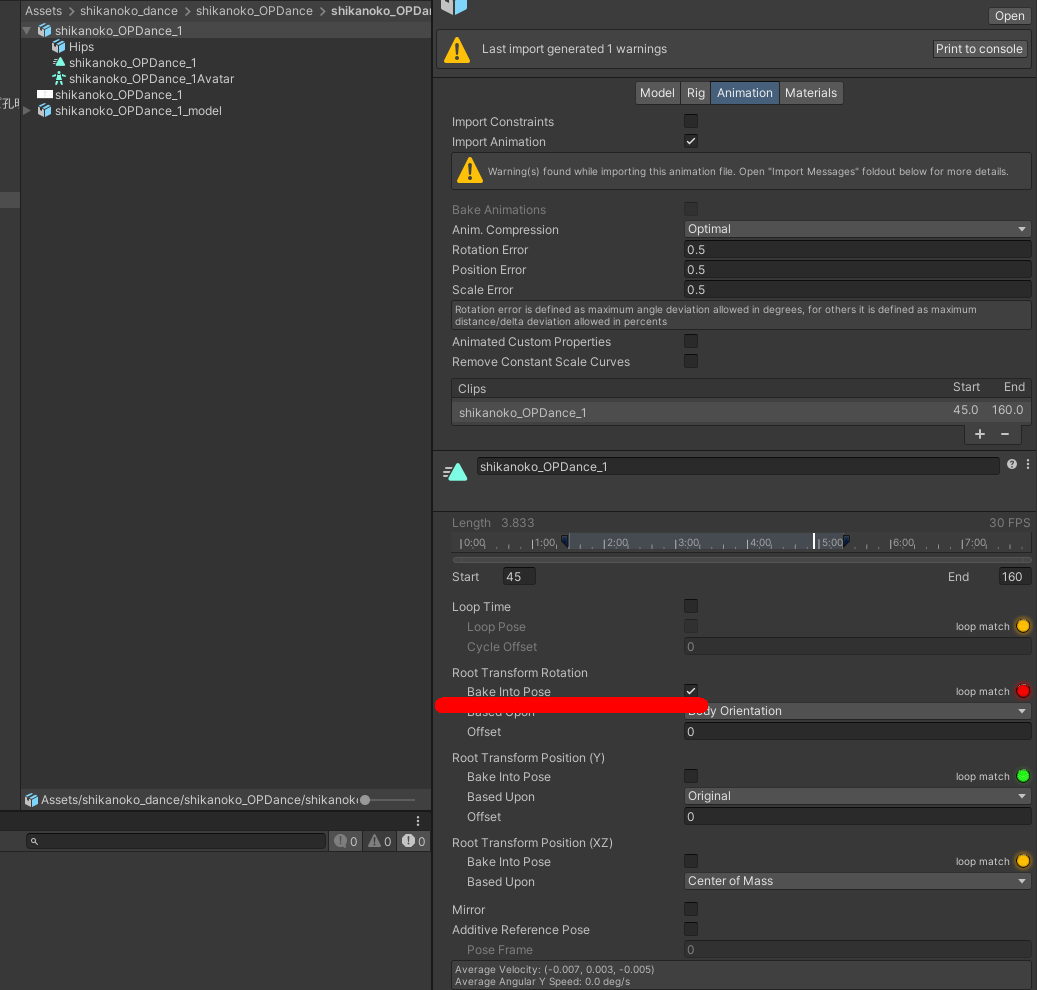Screen dimensions: 1037x990
Task: Click Loop Pose yellow loop match indicator
Action: pos(1023,626)
